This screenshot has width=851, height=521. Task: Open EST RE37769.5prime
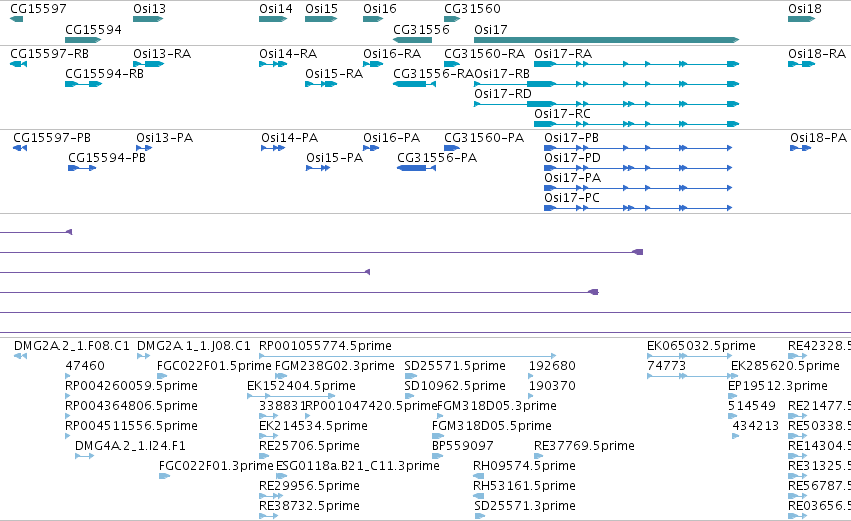click(x=584, y=446)
